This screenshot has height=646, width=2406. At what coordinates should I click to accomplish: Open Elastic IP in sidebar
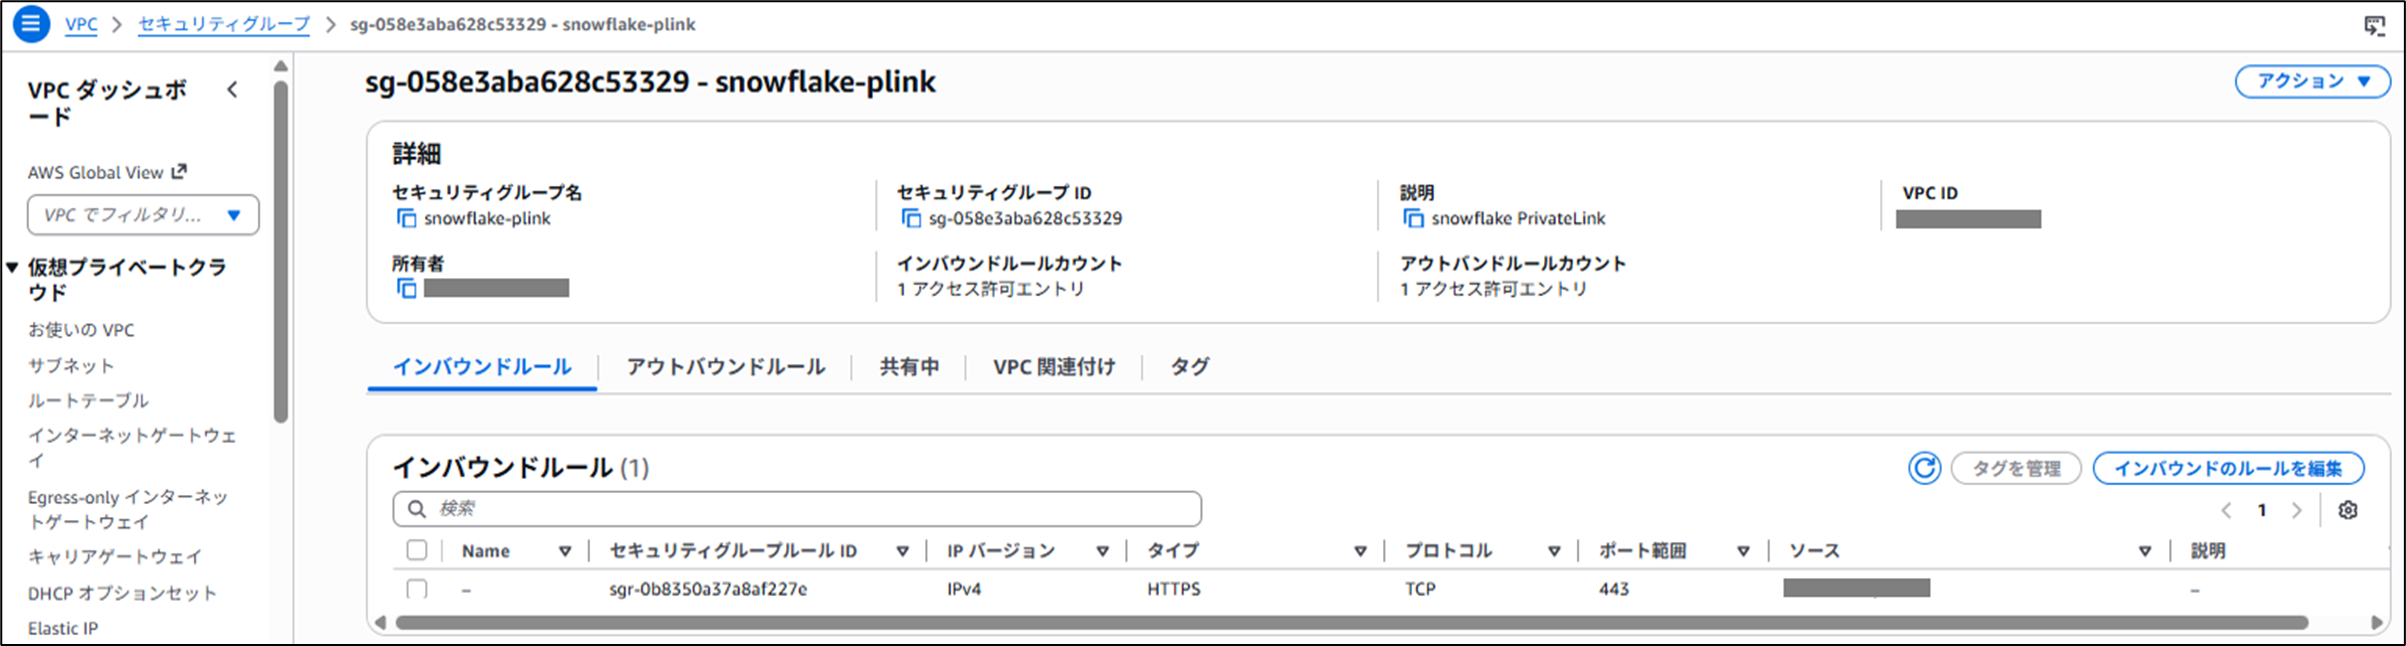click(x=63, y=628)
